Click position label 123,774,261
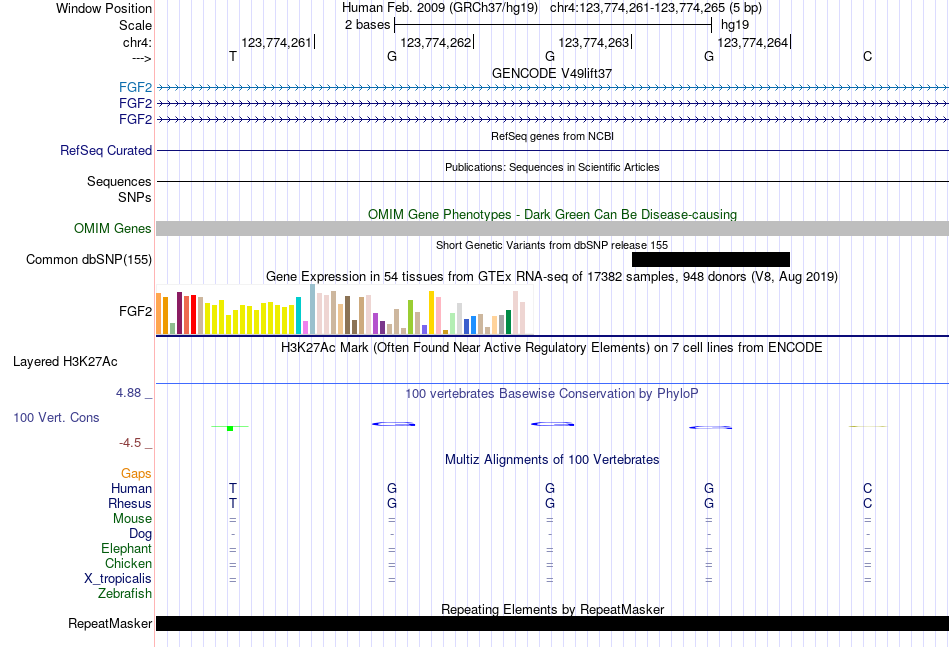Screen dimensions: 950x647 [x=276, y=42]
